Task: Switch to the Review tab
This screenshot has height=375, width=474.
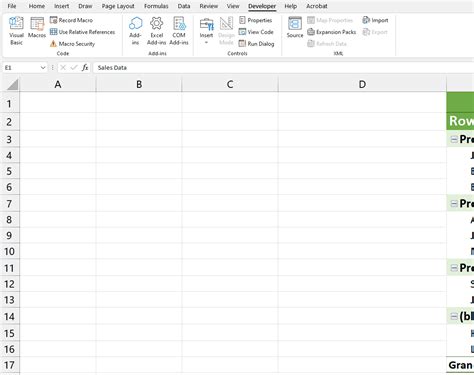Action: [x=209, y=6]
